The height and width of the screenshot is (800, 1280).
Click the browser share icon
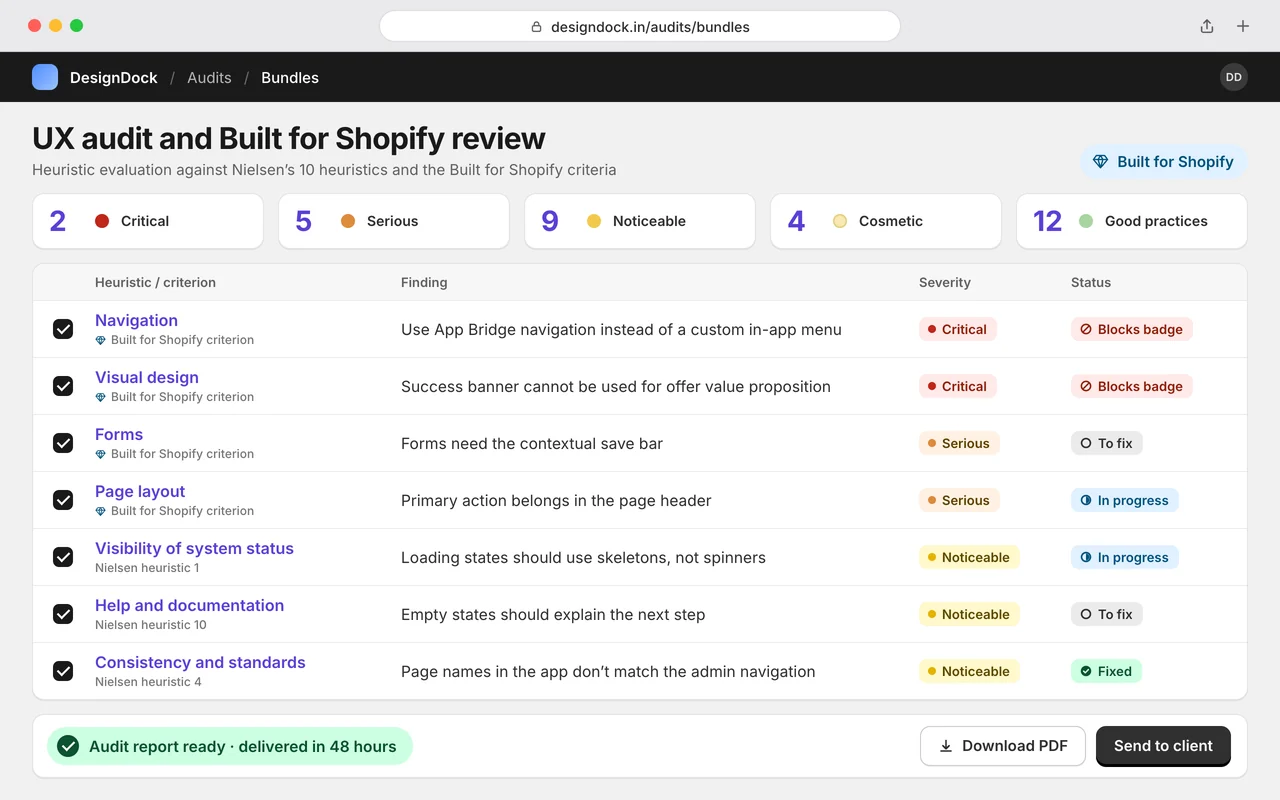pos(1207,26)
